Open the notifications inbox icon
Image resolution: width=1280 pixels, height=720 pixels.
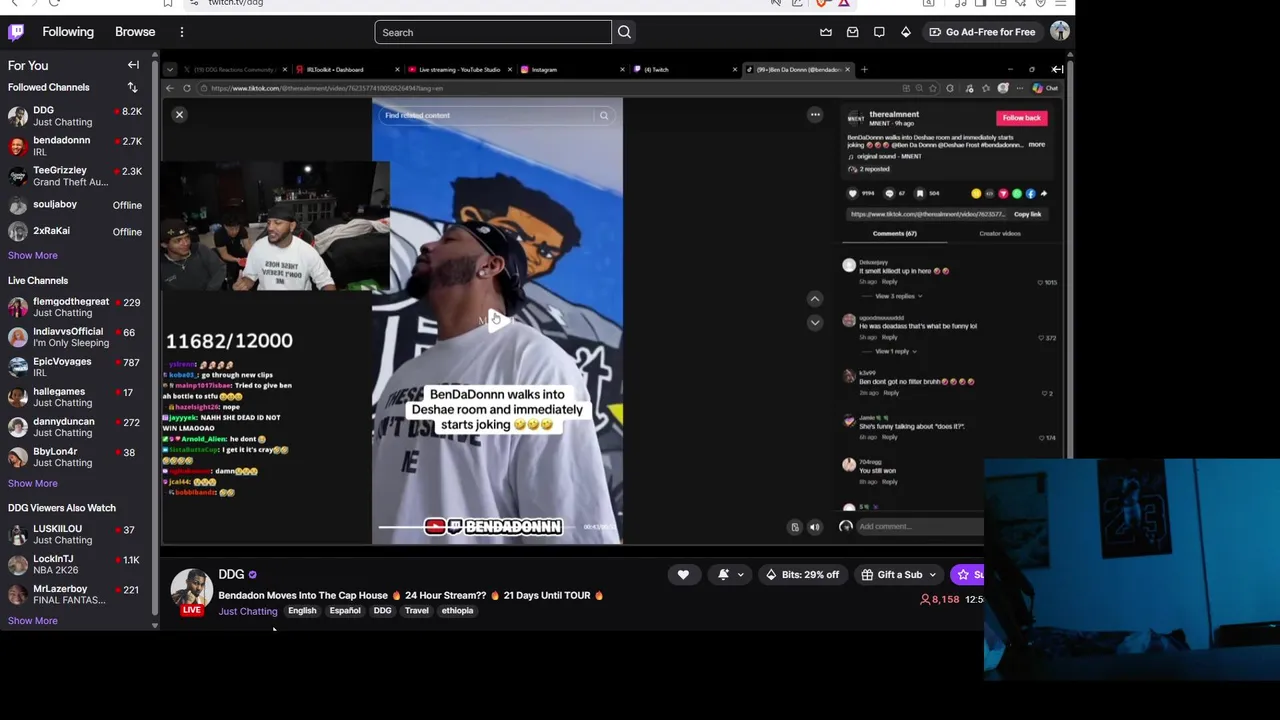pos(852,32)
